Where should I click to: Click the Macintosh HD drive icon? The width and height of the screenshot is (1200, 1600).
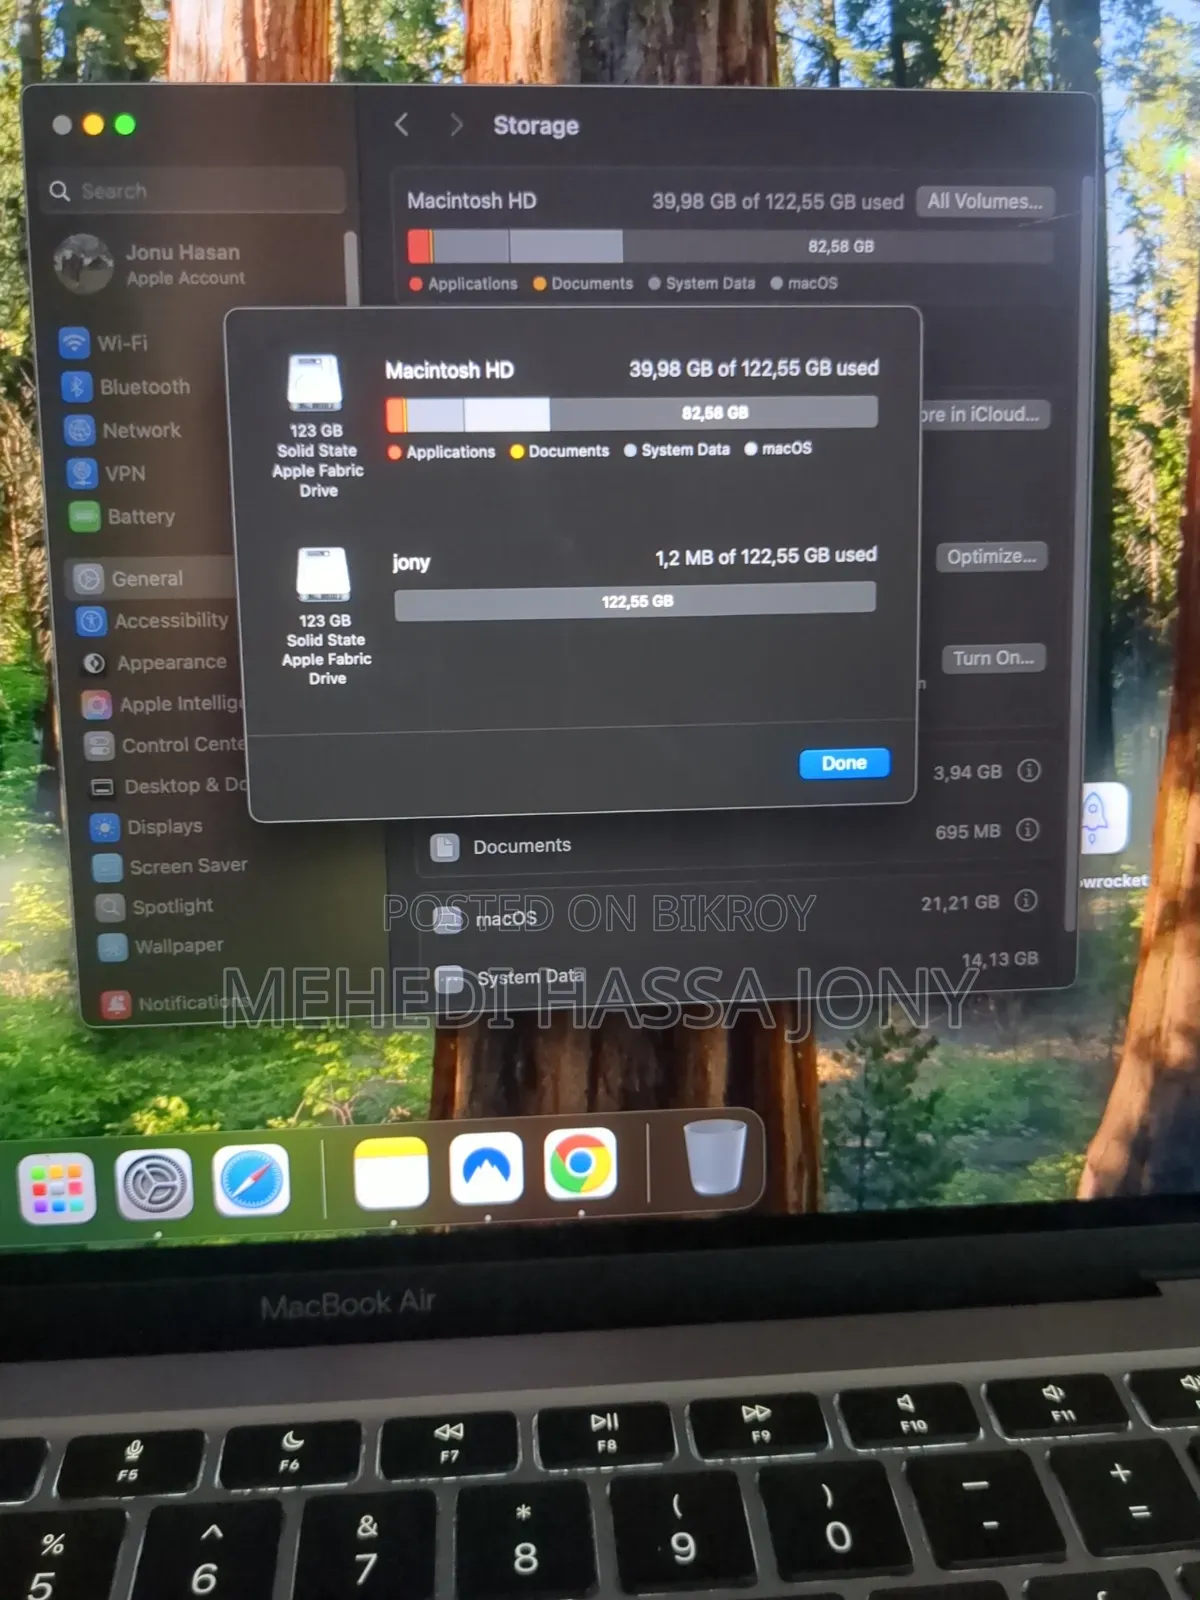click(315, 382)
